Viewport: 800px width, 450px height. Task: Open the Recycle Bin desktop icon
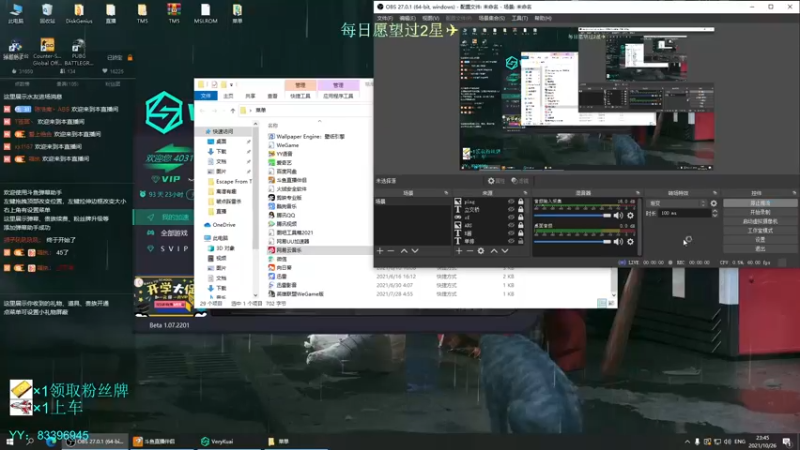click(x=47, y=13)
